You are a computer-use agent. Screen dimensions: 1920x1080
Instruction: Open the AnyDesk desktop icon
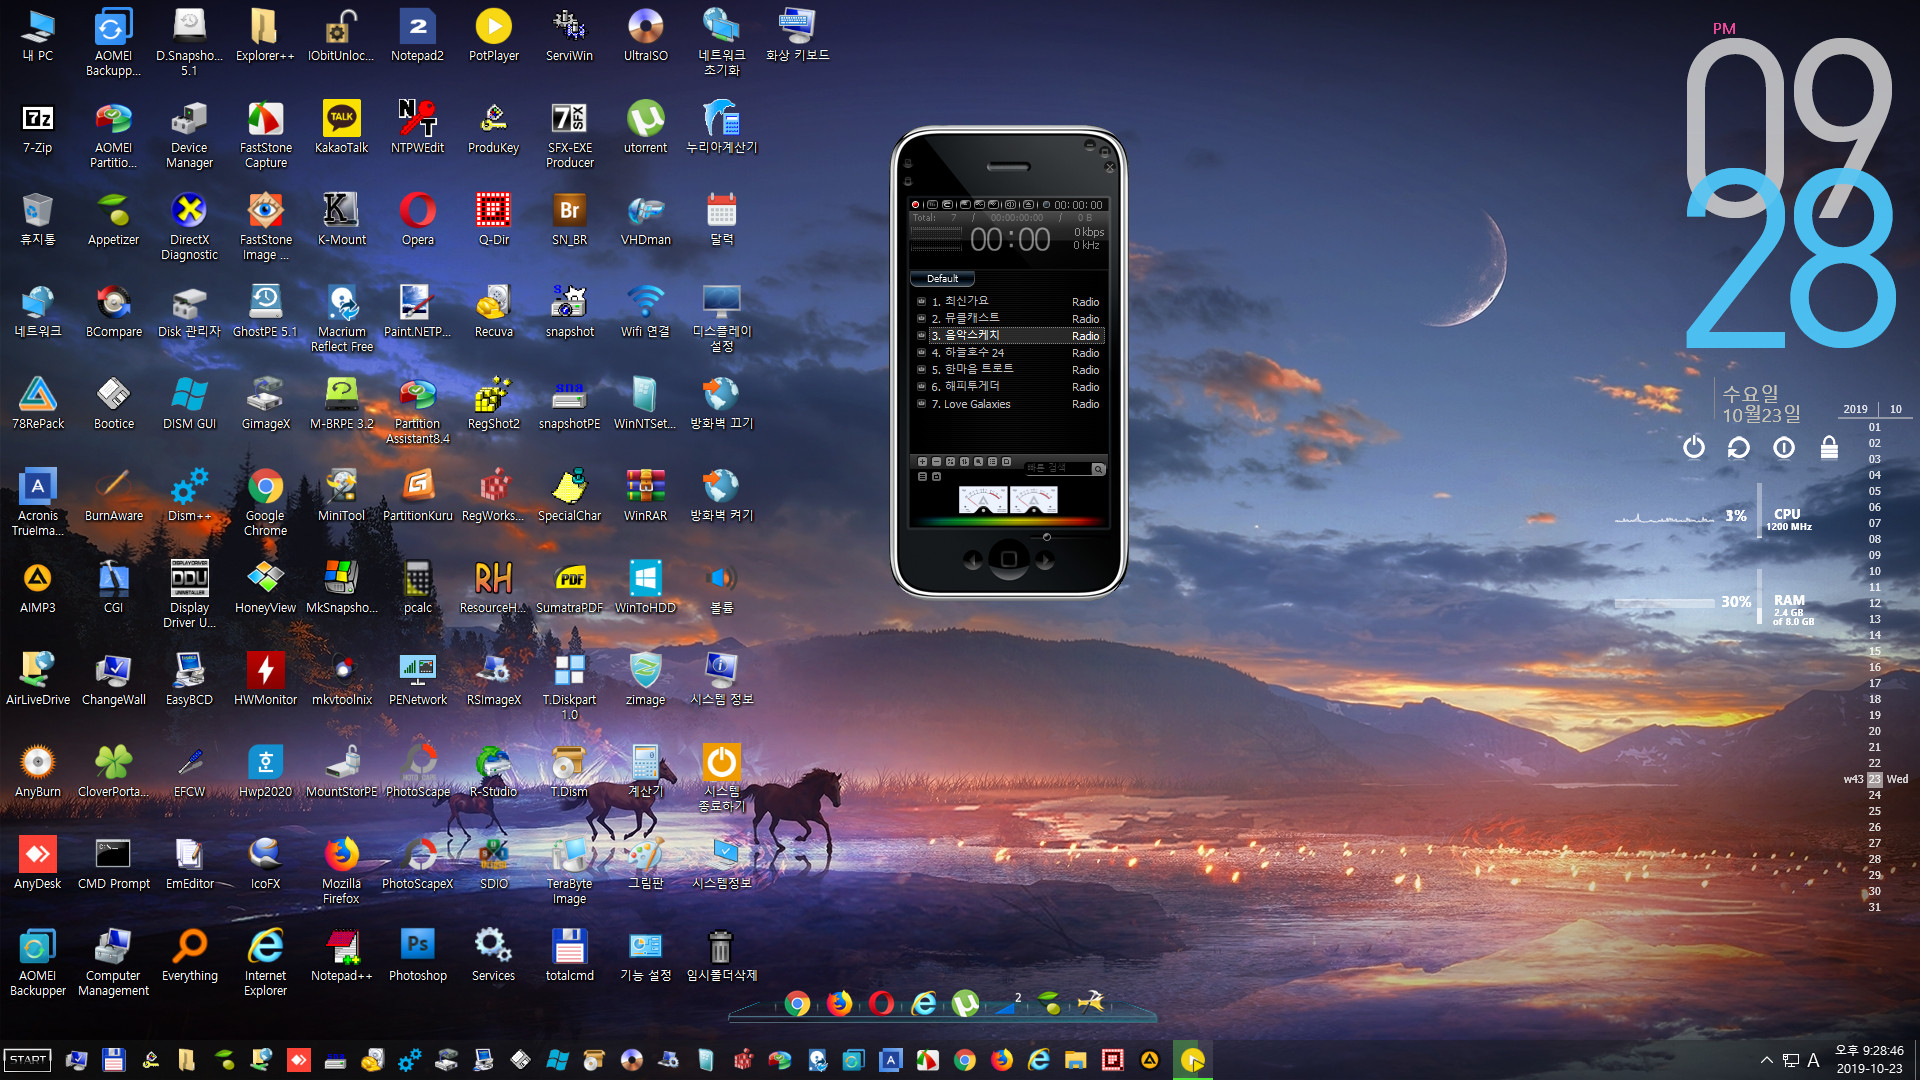38,864
